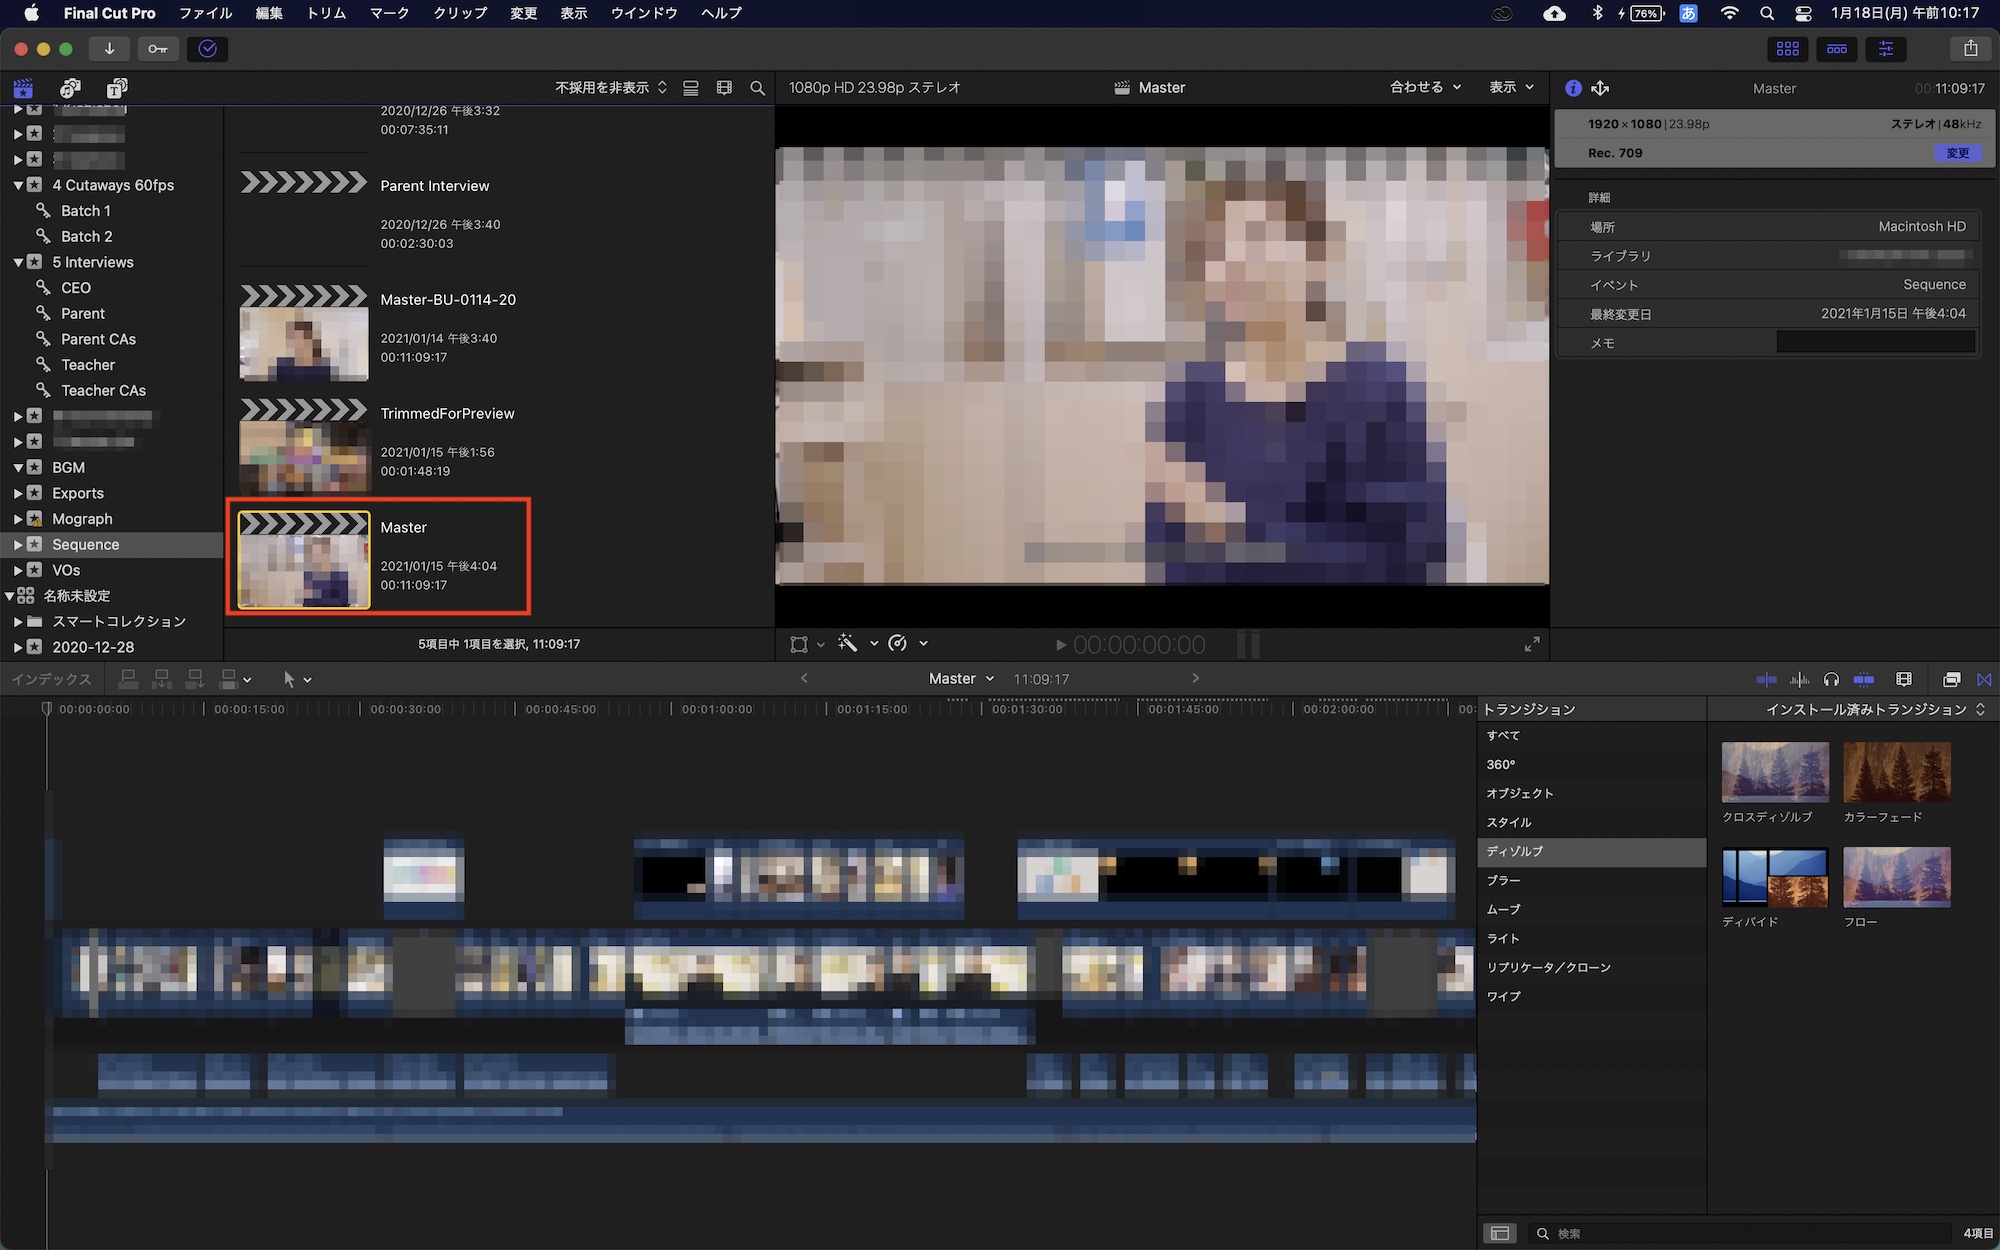Viewport: 2000px width, 1250px height.
Task: Open the import media window
Action: 109,49
